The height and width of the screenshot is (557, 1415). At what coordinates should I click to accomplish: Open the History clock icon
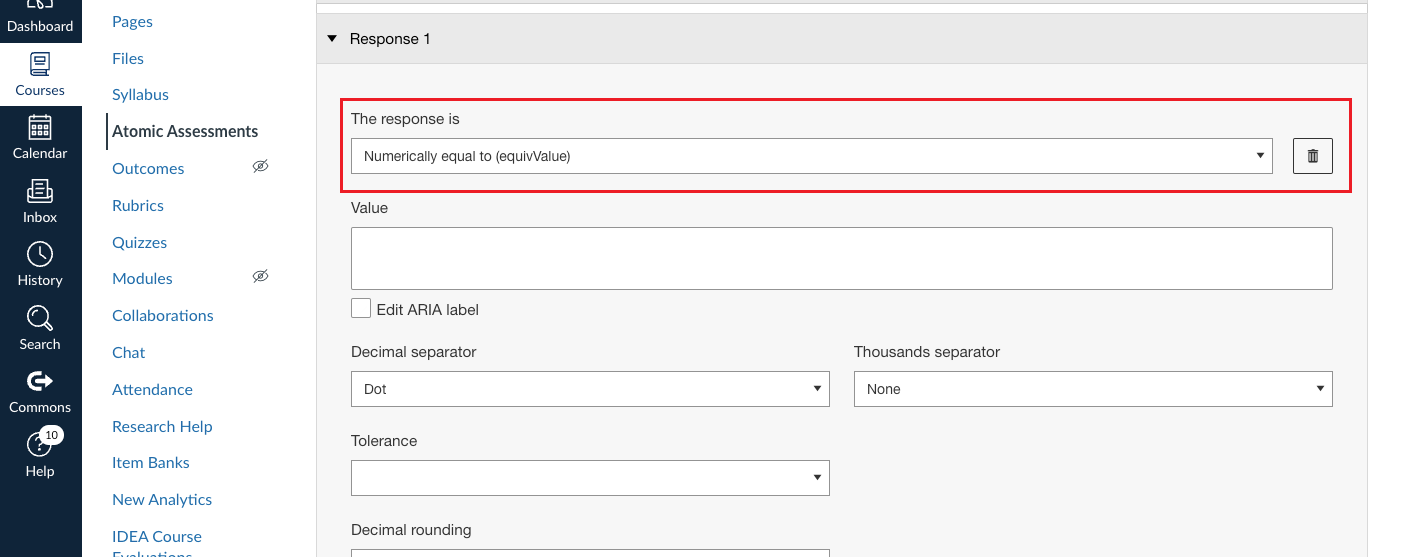40,256
